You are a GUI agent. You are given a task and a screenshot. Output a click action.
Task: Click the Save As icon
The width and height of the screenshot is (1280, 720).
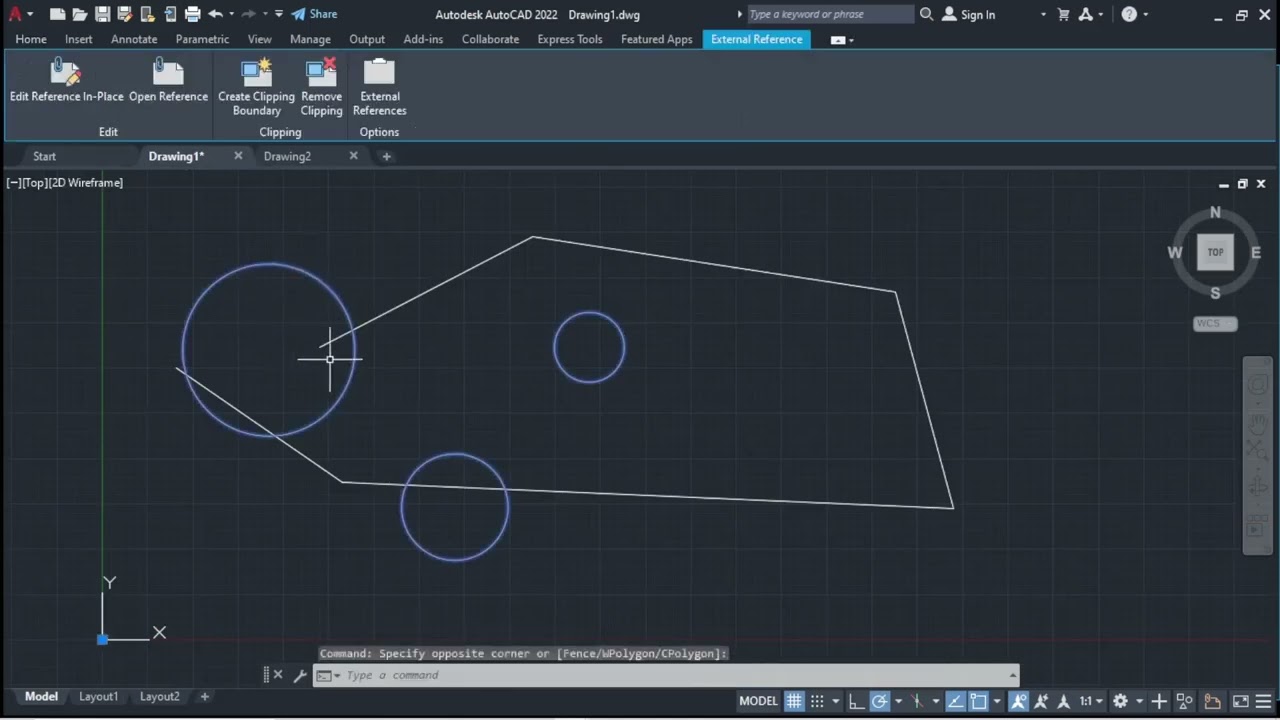pyautogui.click(x=124, y=15)
